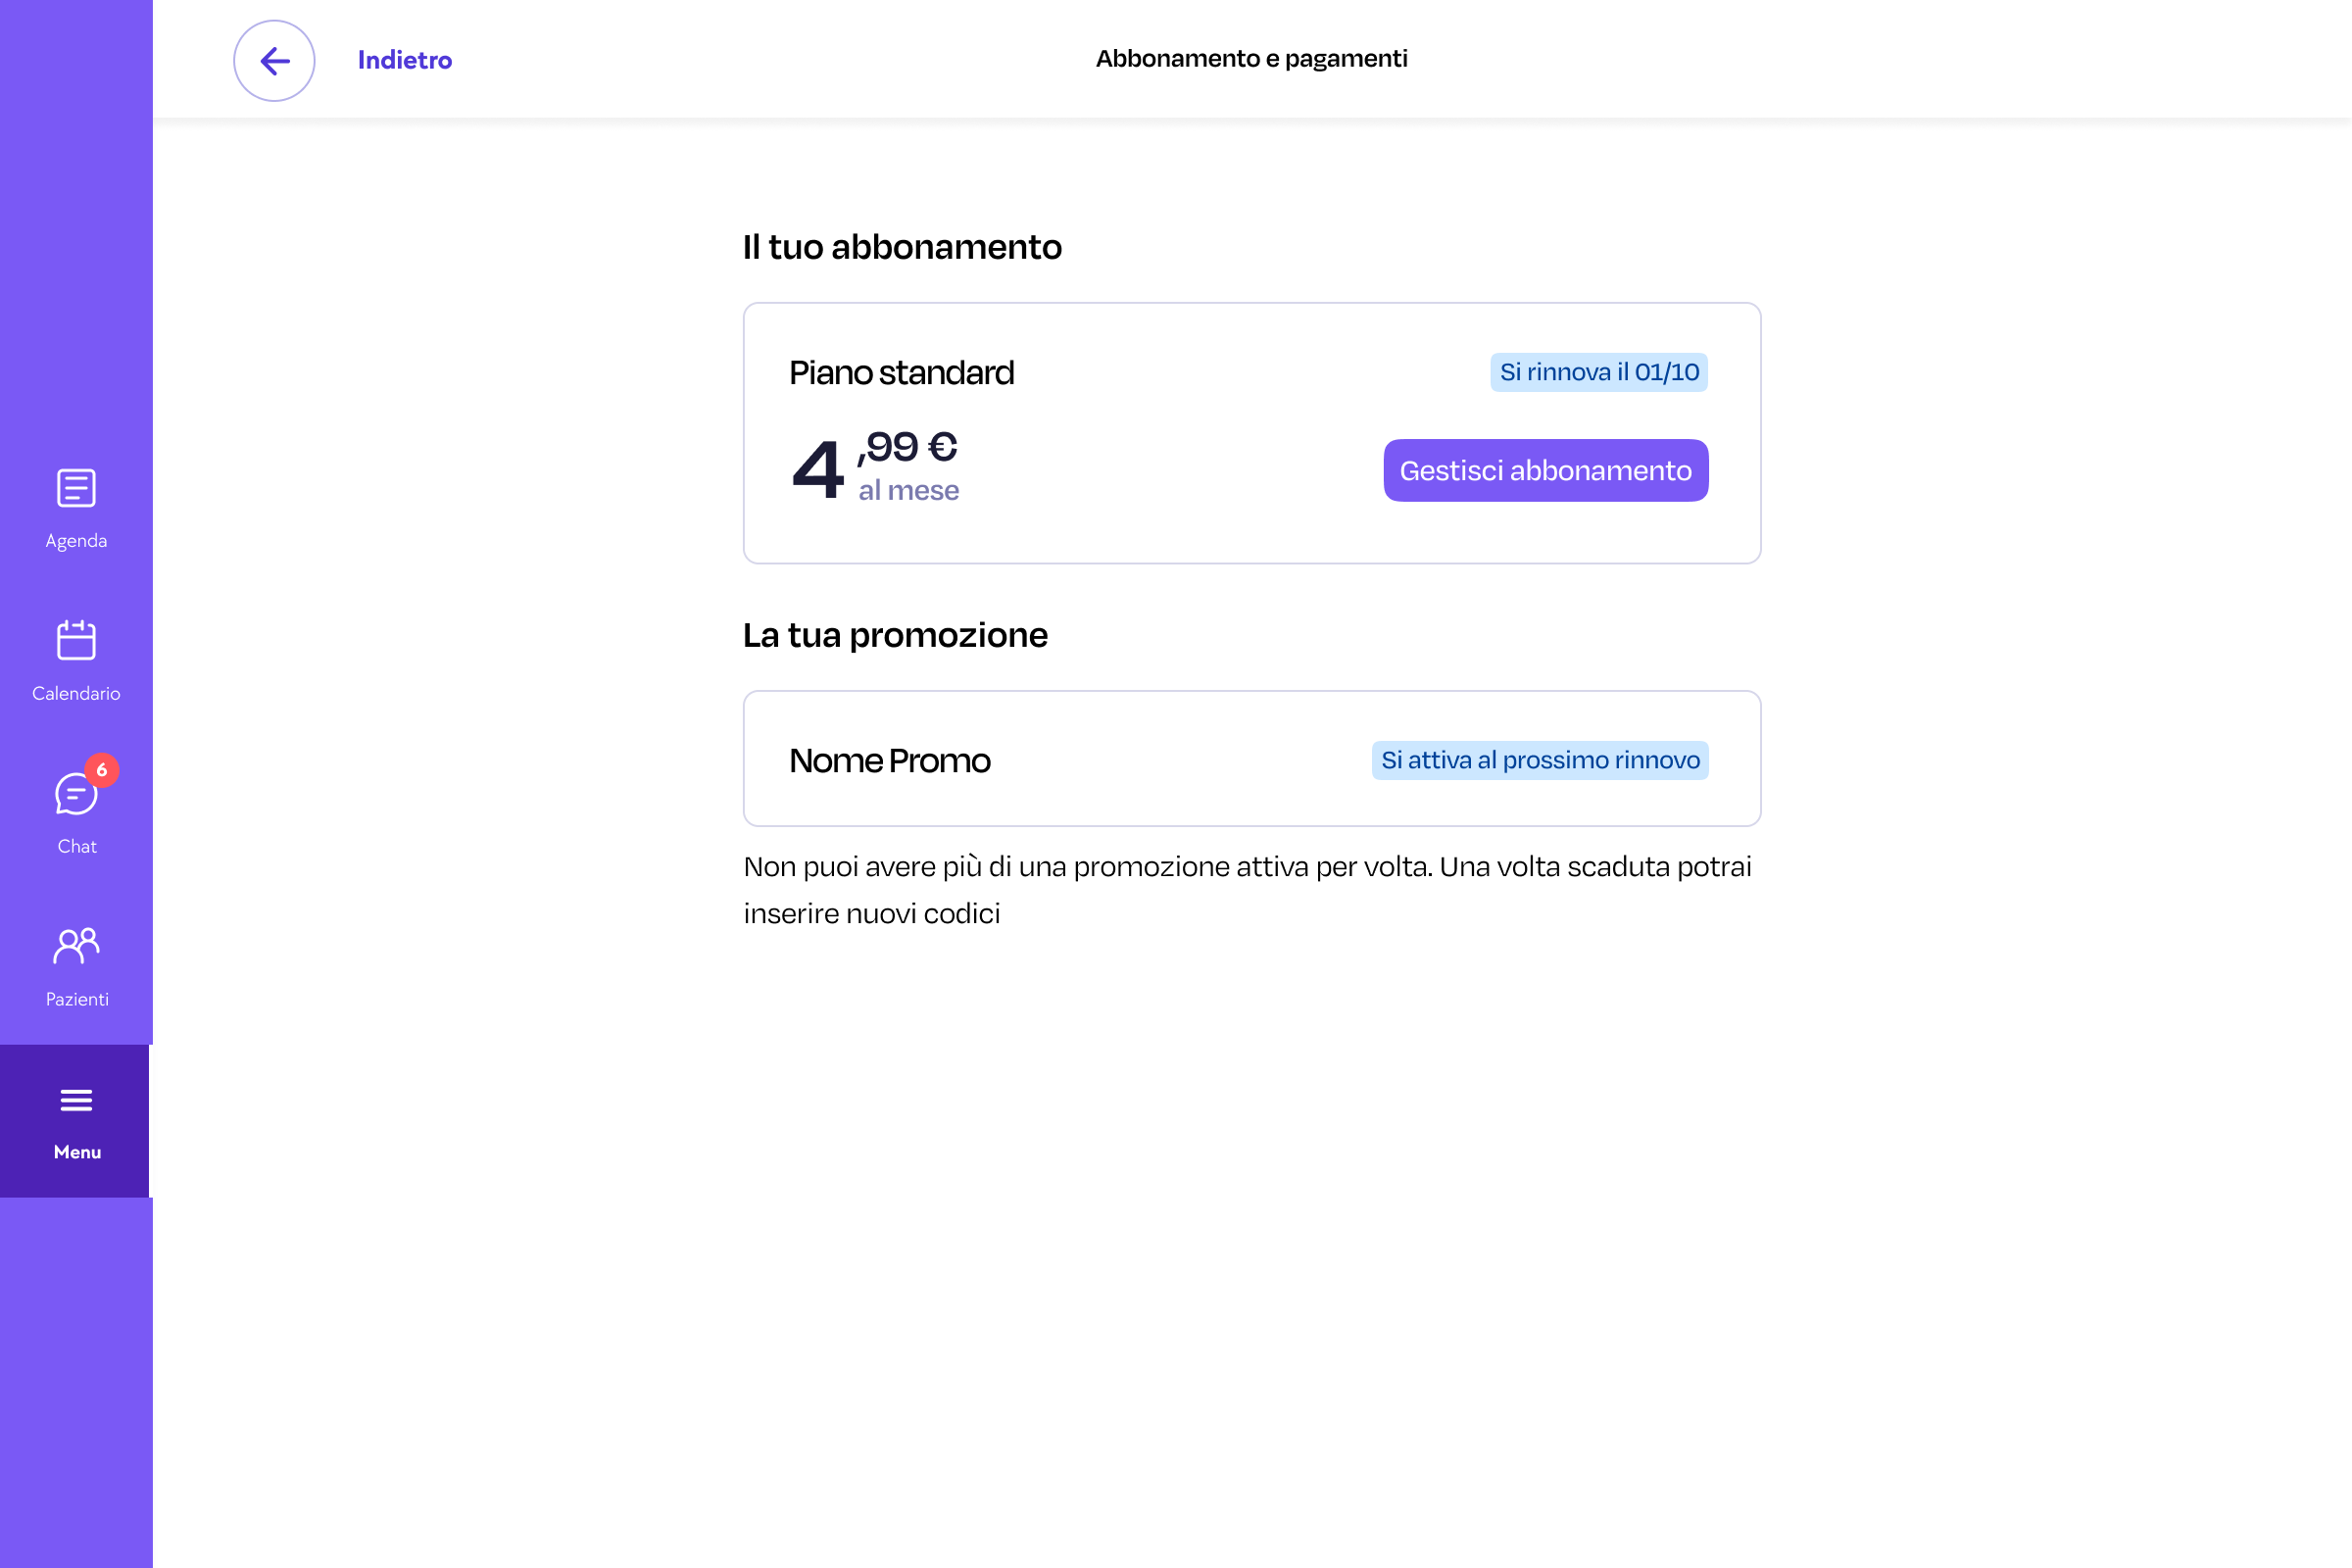
Task: Open the Agenda notes icon
Action: pyautogui.click(x=76, y=488)
